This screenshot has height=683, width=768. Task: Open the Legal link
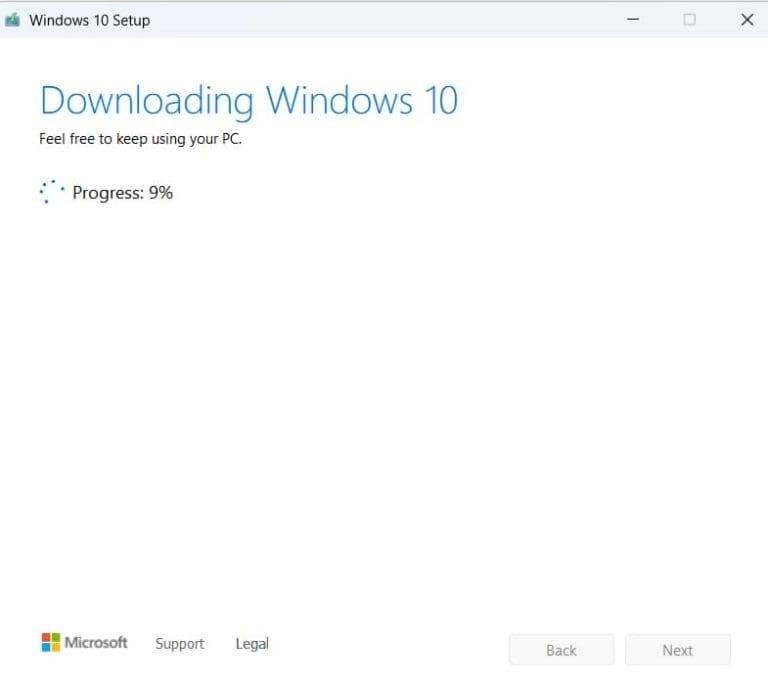(252, 644)
